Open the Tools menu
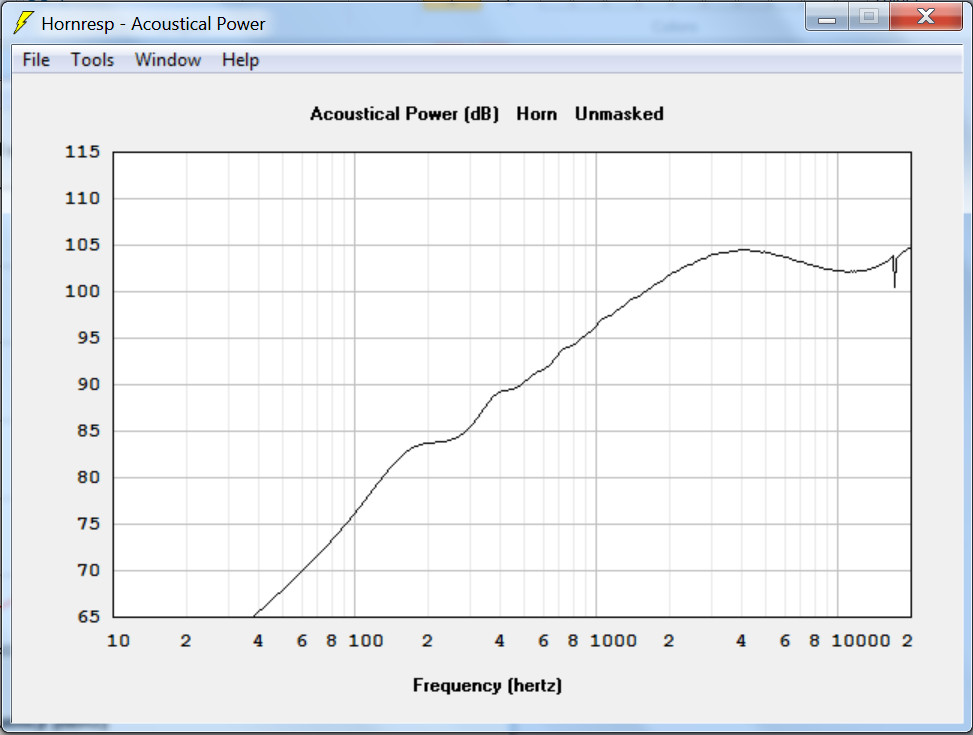Screen dimensions: 973x735 click(92, 60)
